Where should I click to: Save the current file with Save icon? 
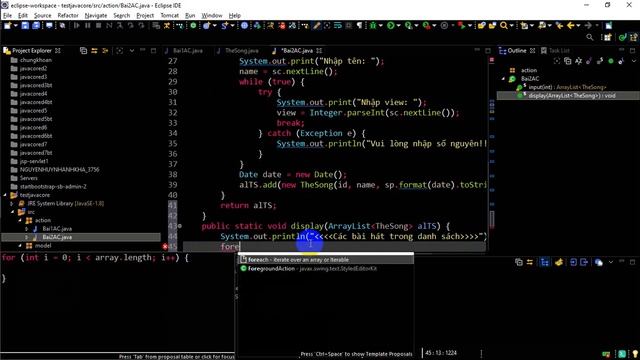click(25, 26)
